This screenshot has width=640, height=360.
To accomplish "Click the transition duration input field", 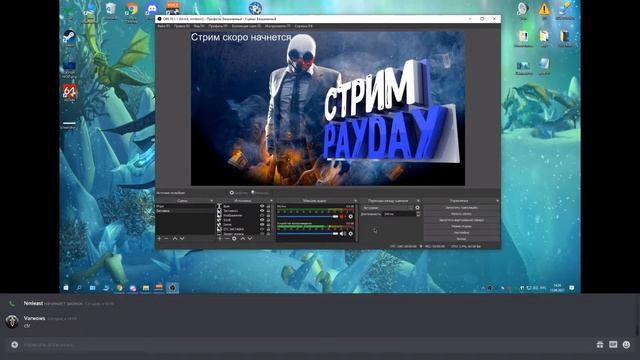I will pyautogui.click(x=398, y=214).
